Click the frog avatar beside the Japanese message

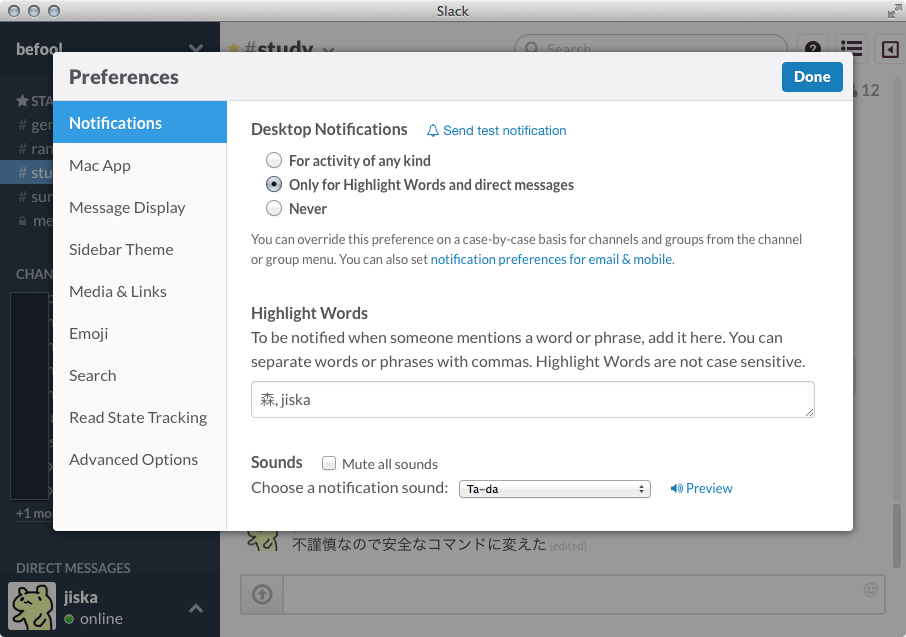click(262, 541)
